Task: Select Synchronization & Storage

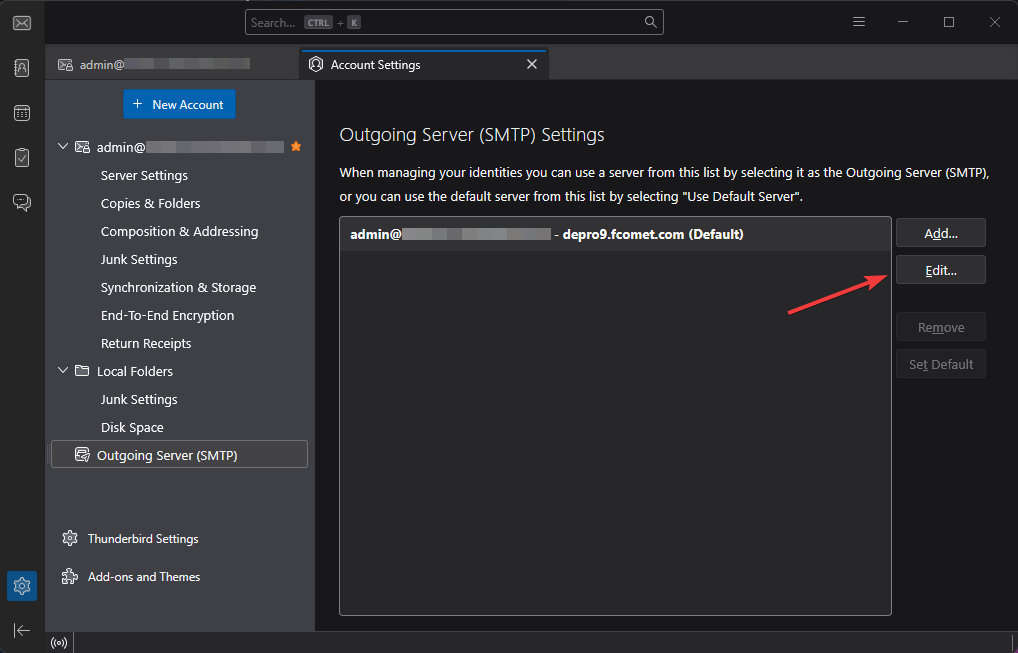Action: click(x=179, y=287)
